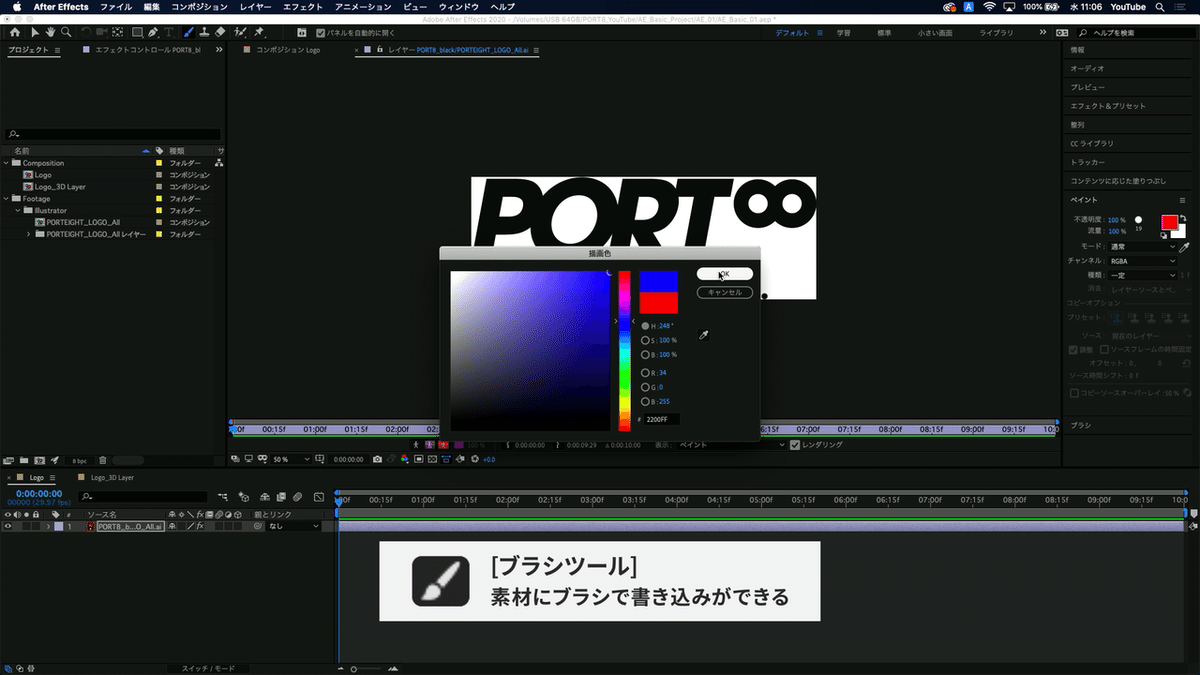Toggle the レンダリング checkbox

point(795,444)
